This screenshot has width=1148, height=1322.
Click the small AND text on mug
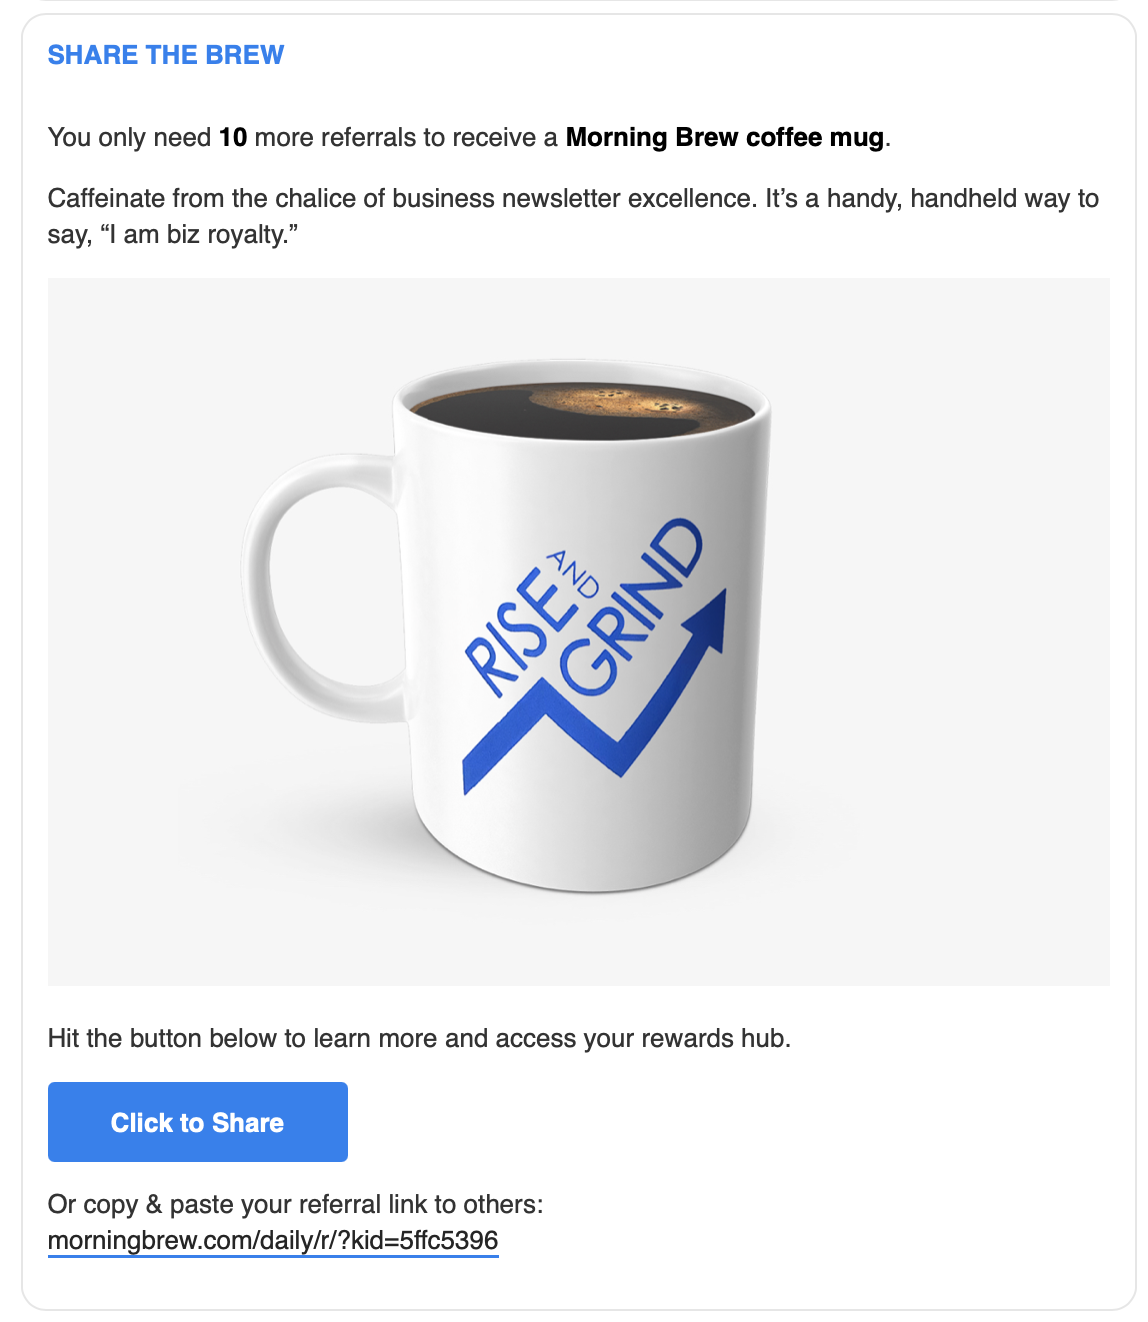(572, 574)
